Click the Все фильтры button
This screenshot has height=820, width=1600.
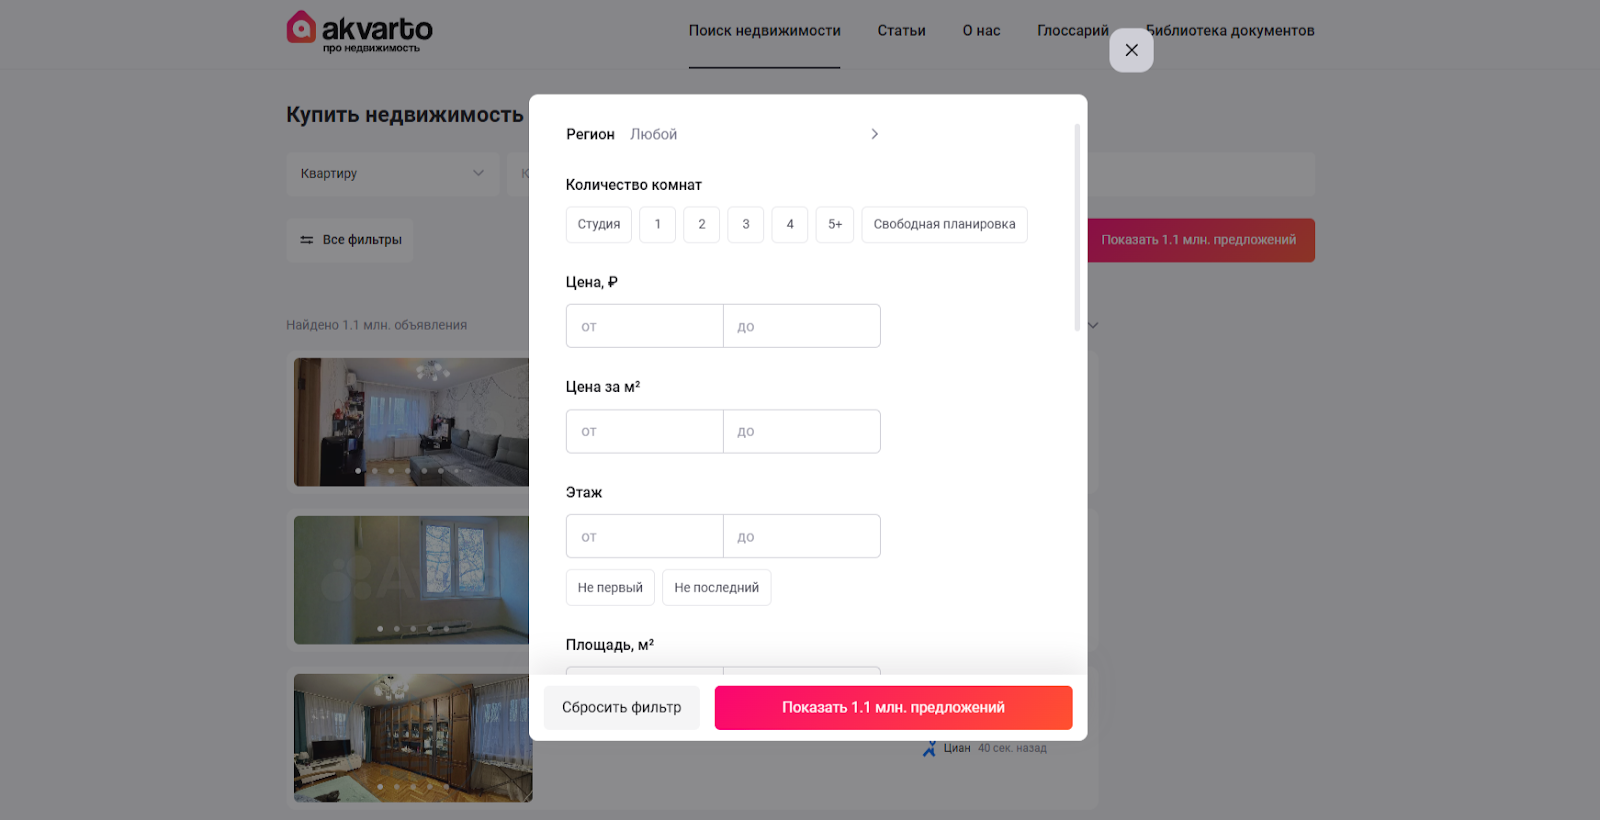click(x=350, y=240)
